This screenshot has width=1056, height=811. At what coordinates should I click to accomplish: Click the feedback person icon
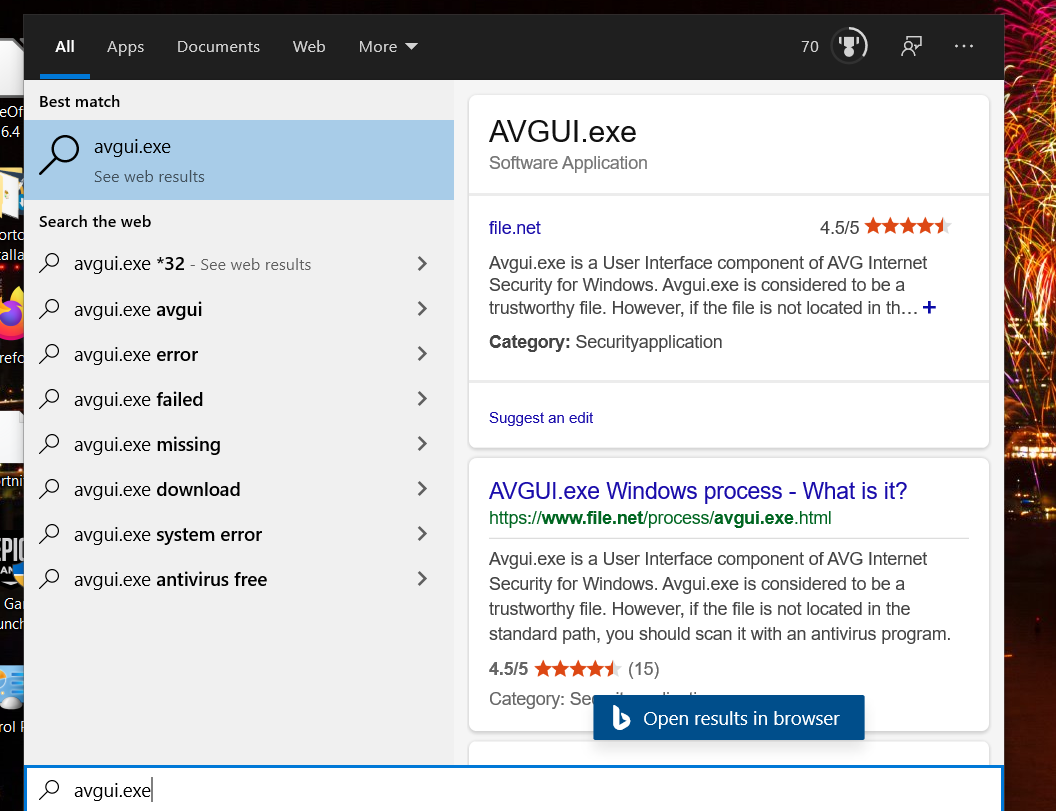point(911,46)
